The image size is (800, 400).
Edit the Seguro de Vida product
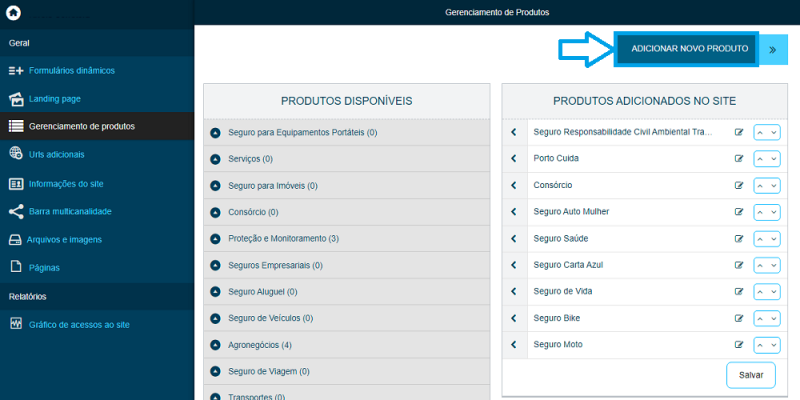tap(738, 291)
